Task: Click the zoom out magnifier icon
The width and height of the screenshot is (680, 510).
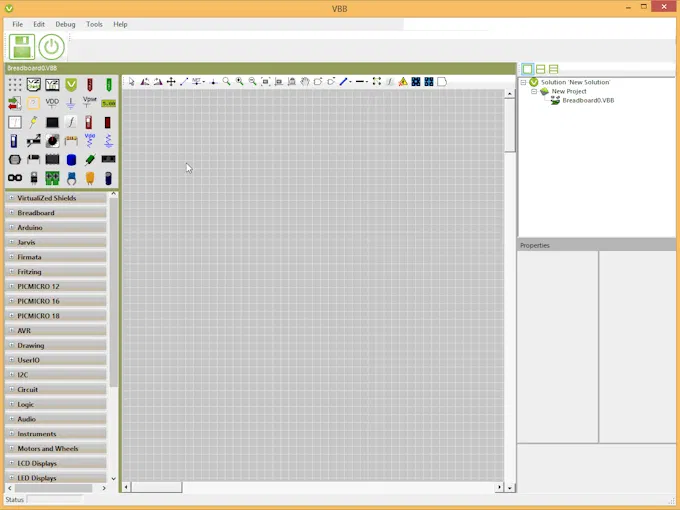Action: 252,82
